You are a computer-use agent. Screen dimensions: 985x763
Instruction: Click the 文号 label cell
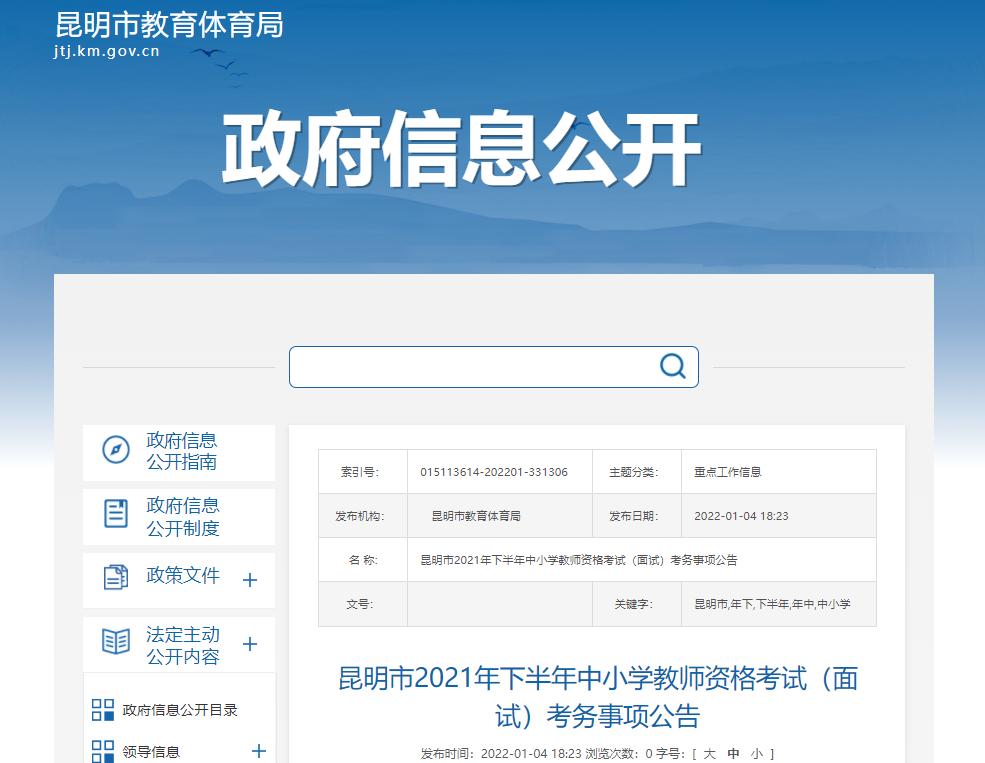click(362, 604)
